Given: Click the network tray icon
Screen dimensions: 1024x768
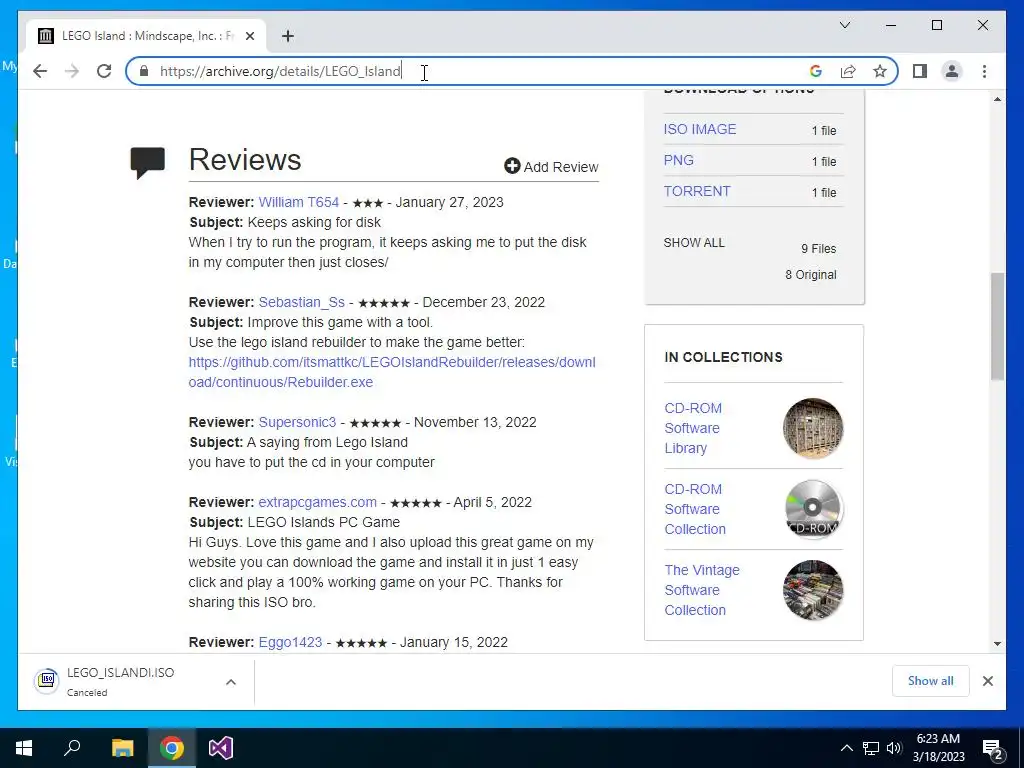Looking at the screenshot, I should [870, 748].
